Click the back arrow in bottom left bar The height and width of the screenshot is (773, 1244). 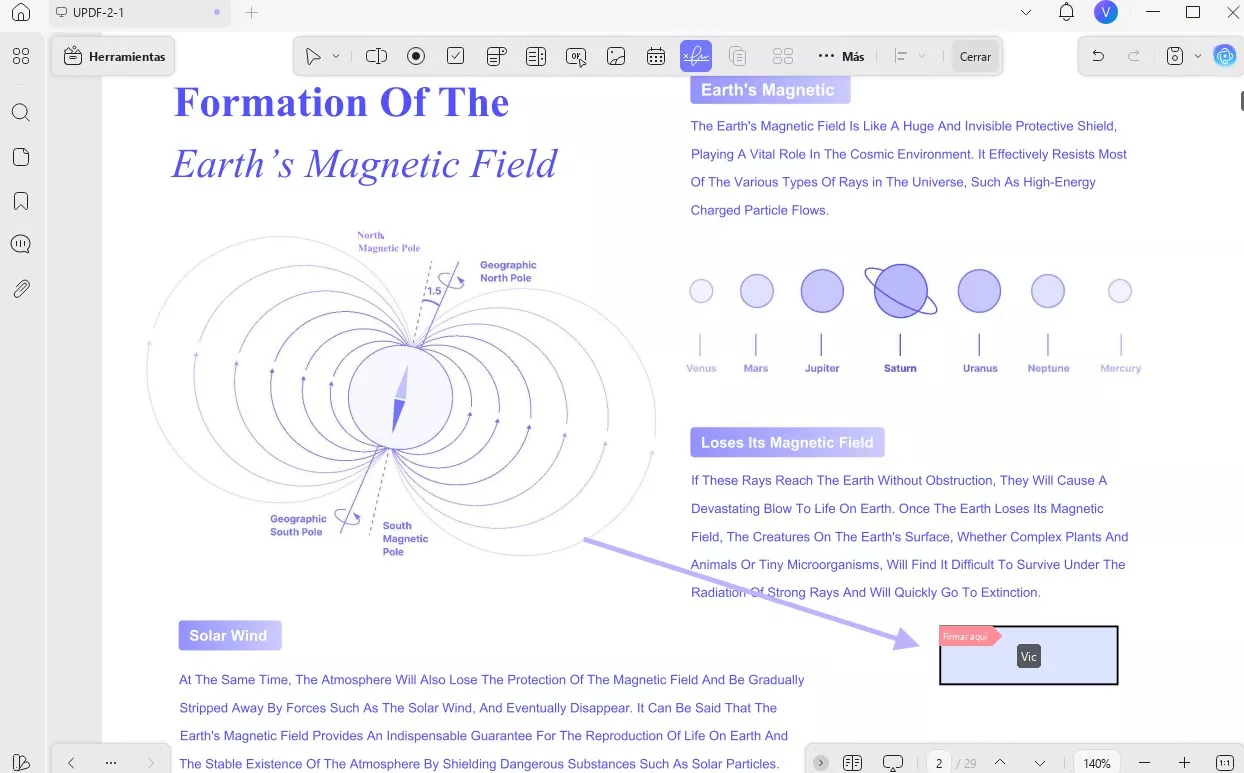[71, 763]
